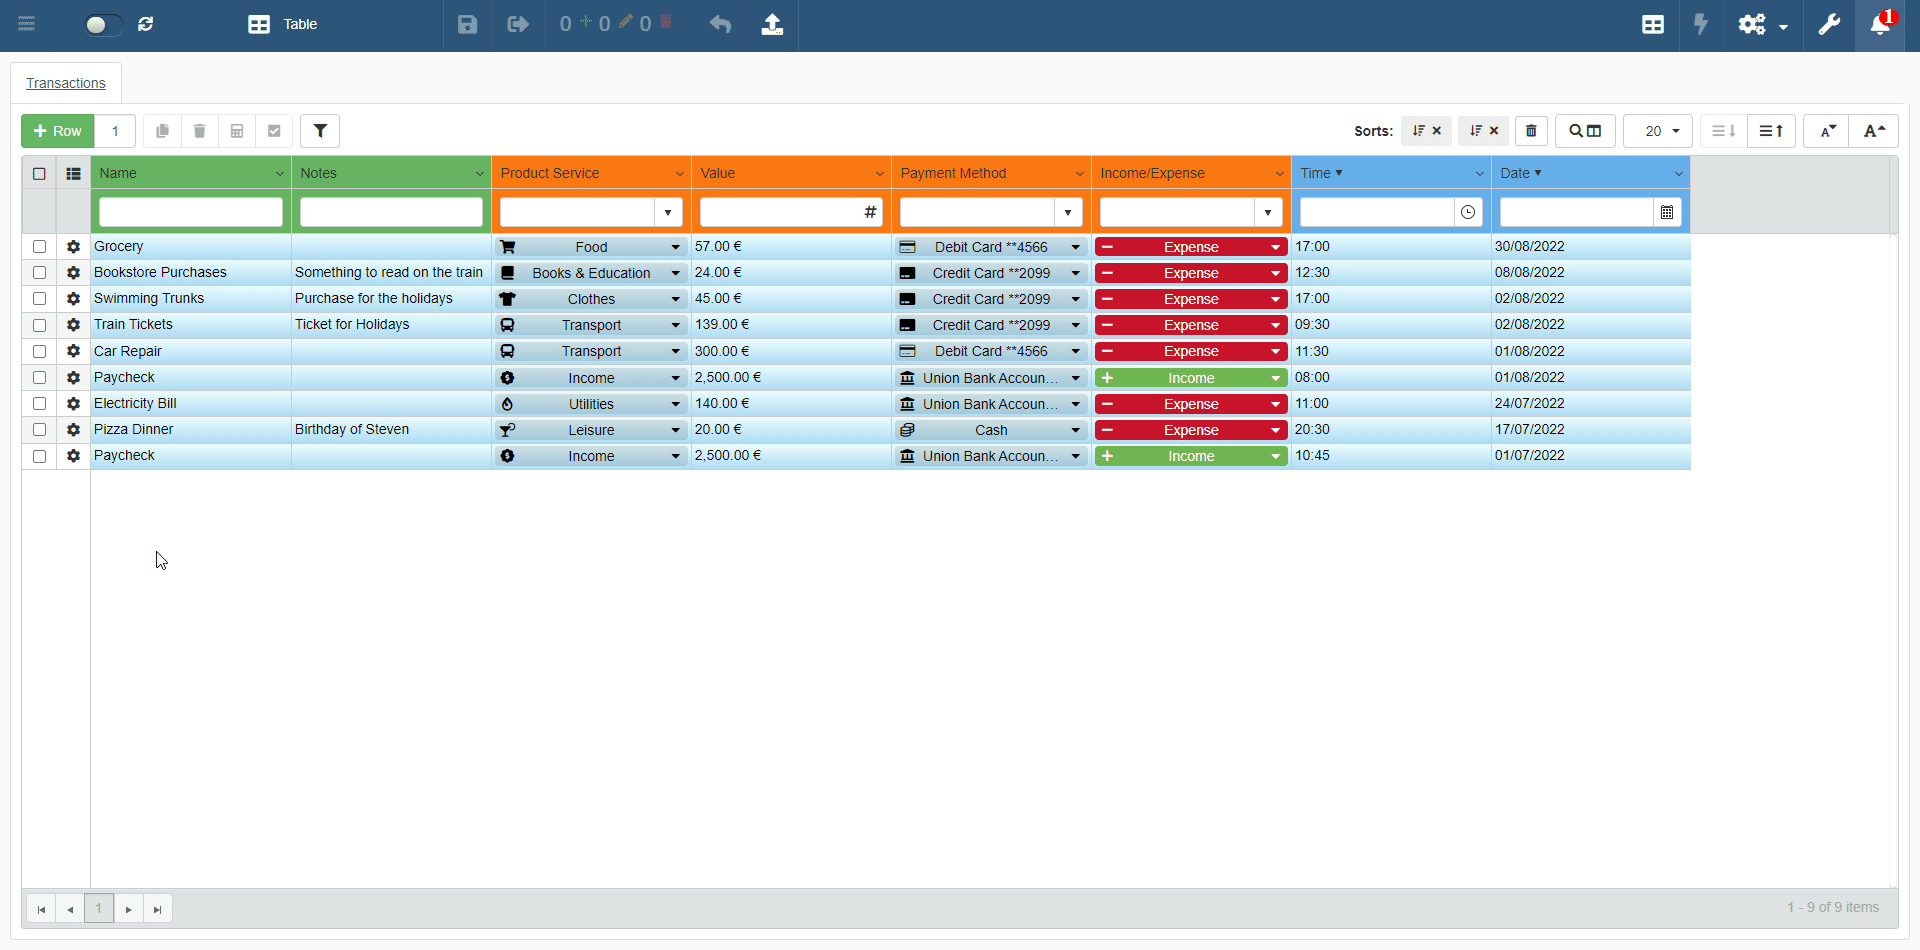Open the Table view menu
The width and height of the screenshot is (1920, 950).
283,24
